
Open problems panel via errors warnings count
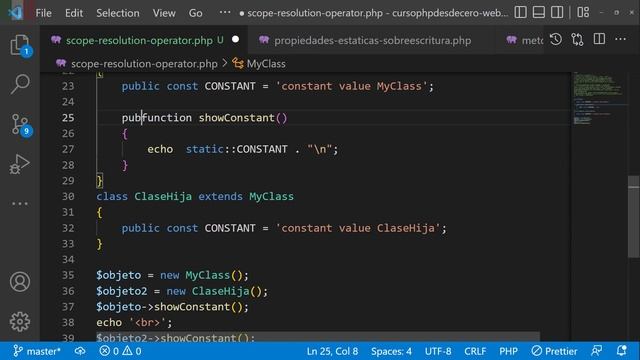(120, 351)
